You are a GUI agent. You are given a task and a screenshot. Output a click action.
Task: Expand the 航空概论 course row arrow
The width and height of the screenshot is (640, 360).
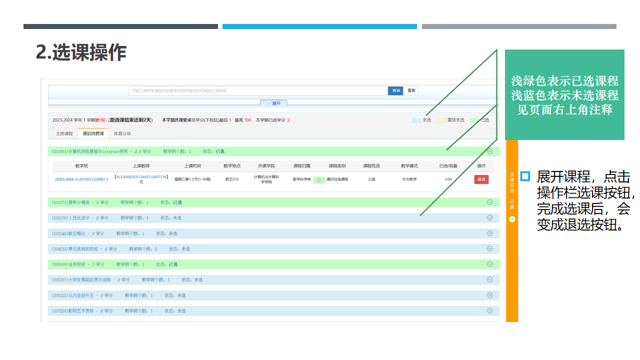pyautogui.click(x=490, y=233)
